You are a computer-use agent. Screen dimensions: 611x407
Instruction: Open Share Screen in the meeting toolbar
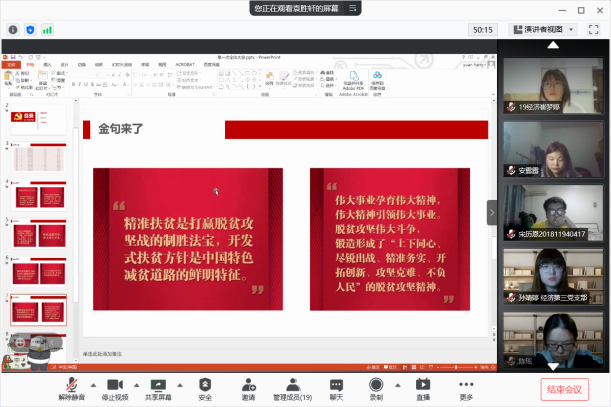[x=158, y=388]
